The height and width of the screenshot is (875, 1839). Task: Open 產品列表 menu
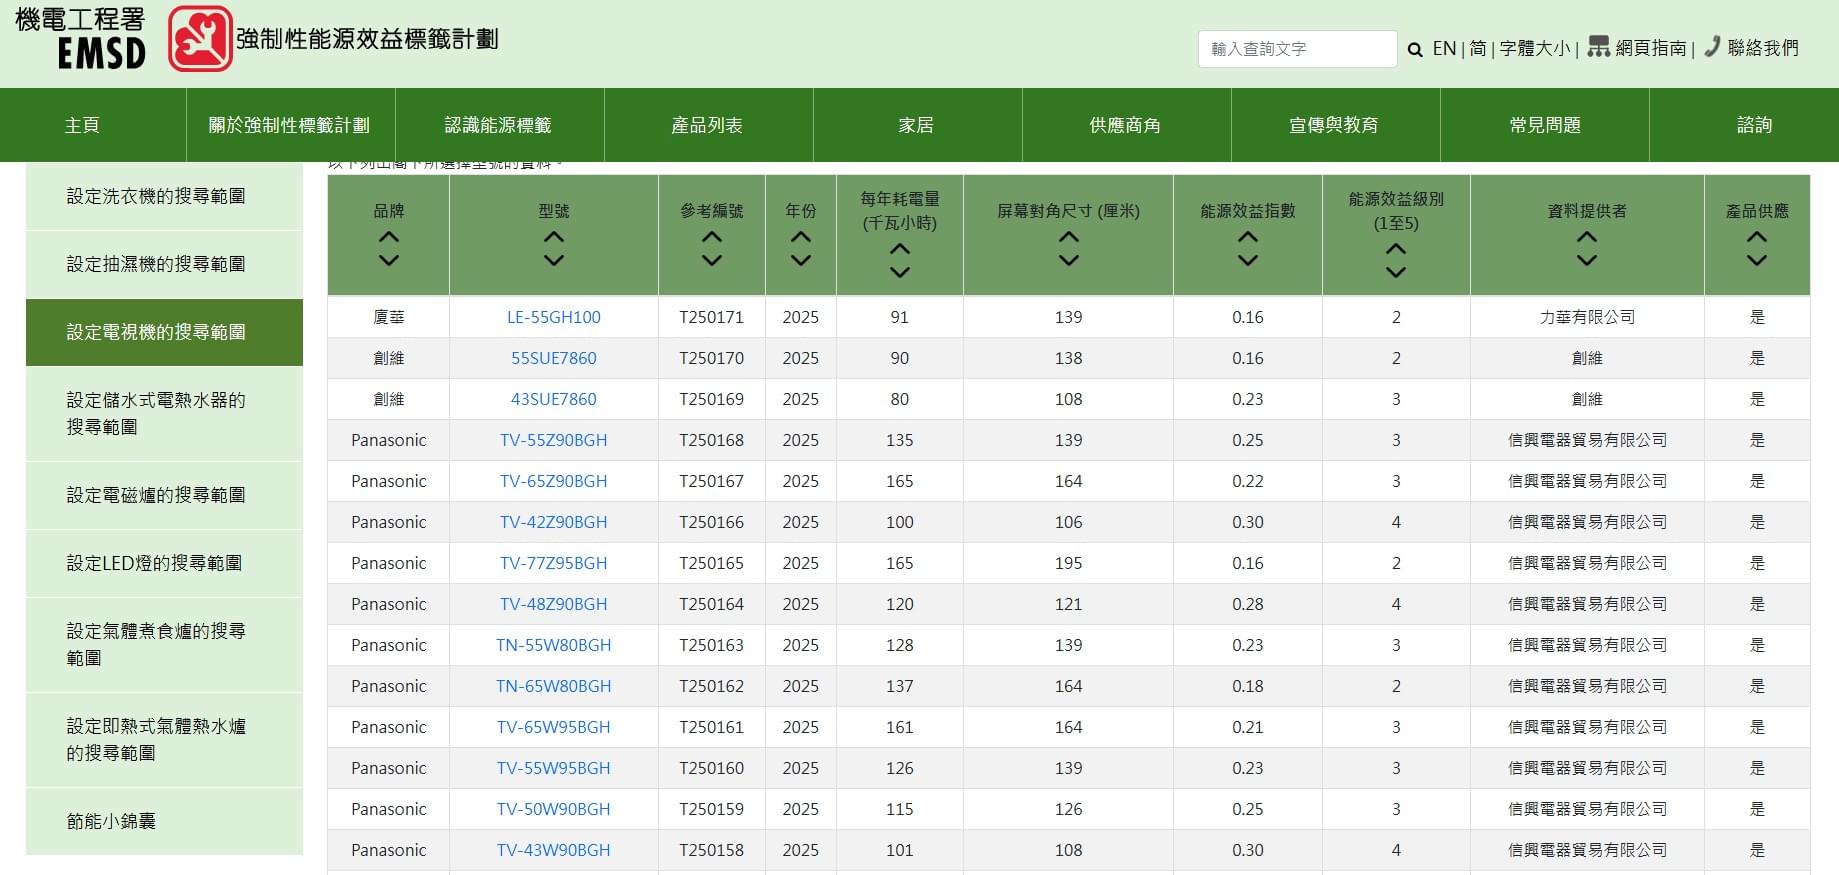click(x=708, y=125)
